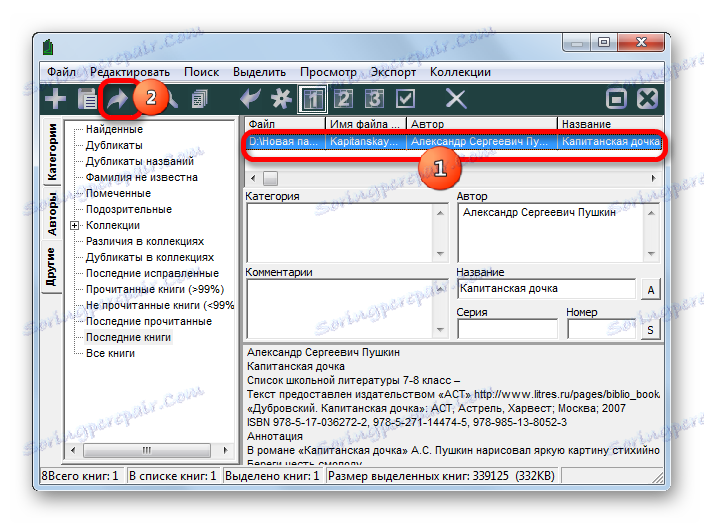
Task: Click the Капитанская дочка title cell in table
Action: 611,142
